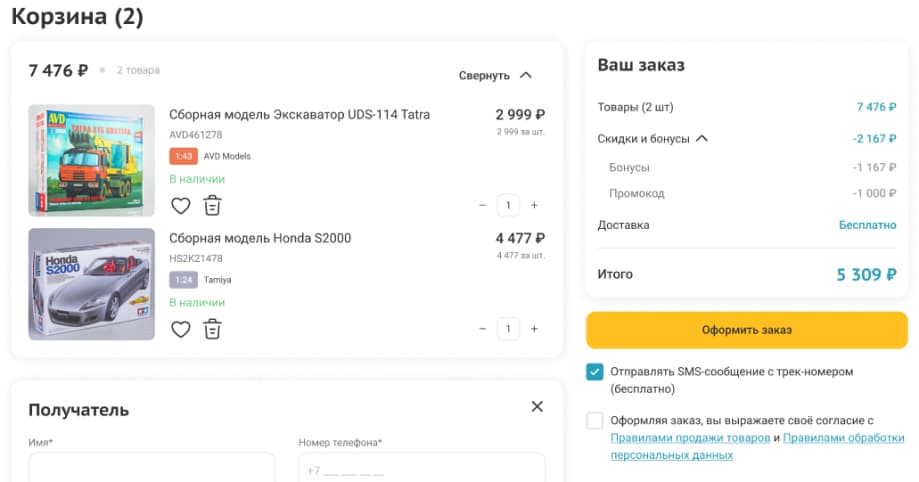Click the Оформить заказ button

pyautogui.click(x=746, y=330)
